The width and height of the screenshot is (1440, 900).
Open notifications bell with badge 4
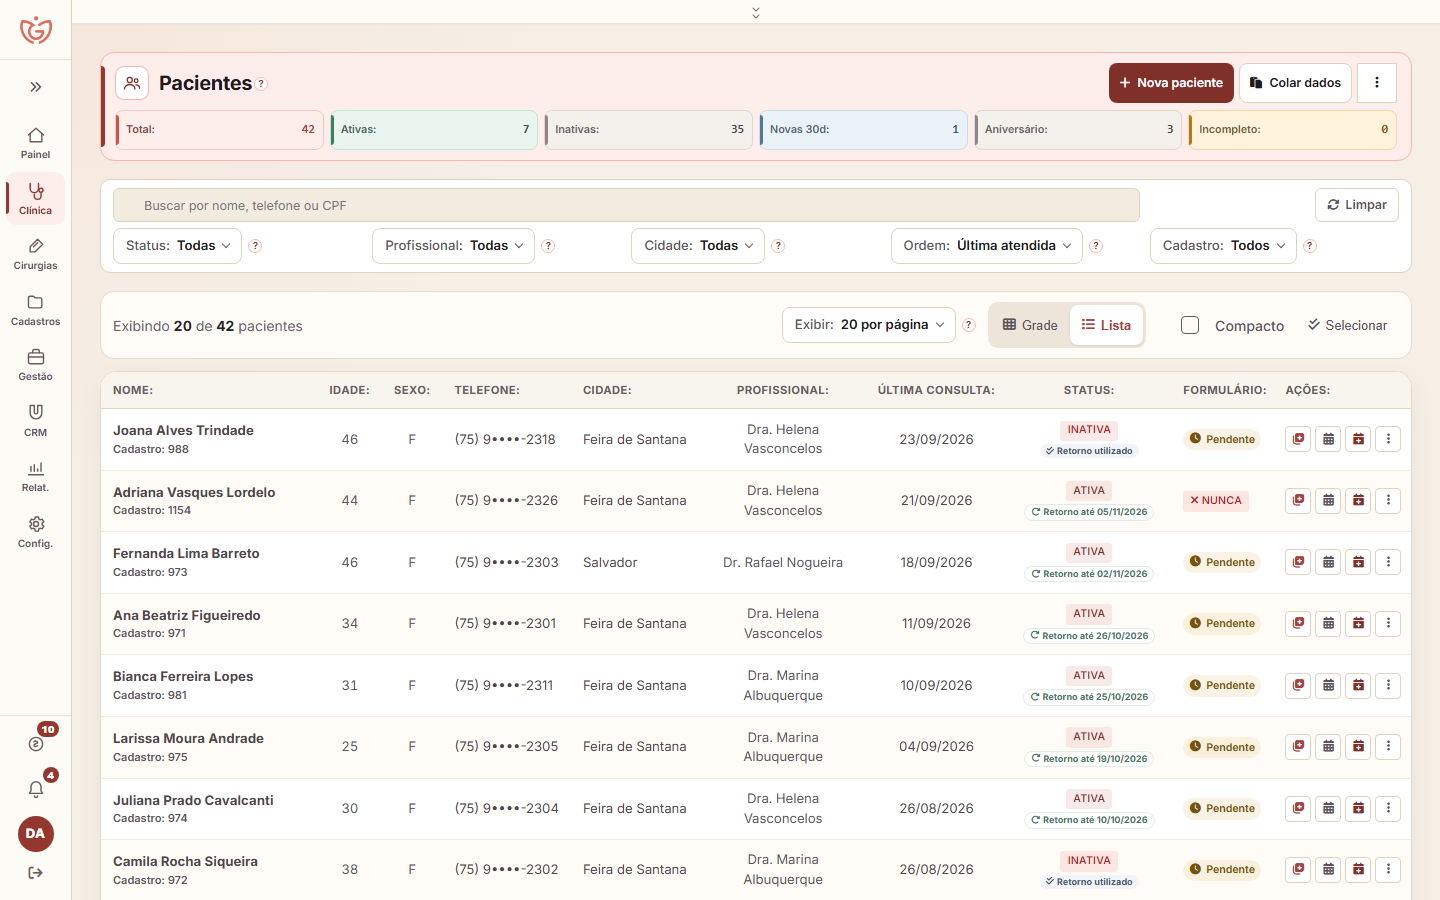[x=36, y=789]
